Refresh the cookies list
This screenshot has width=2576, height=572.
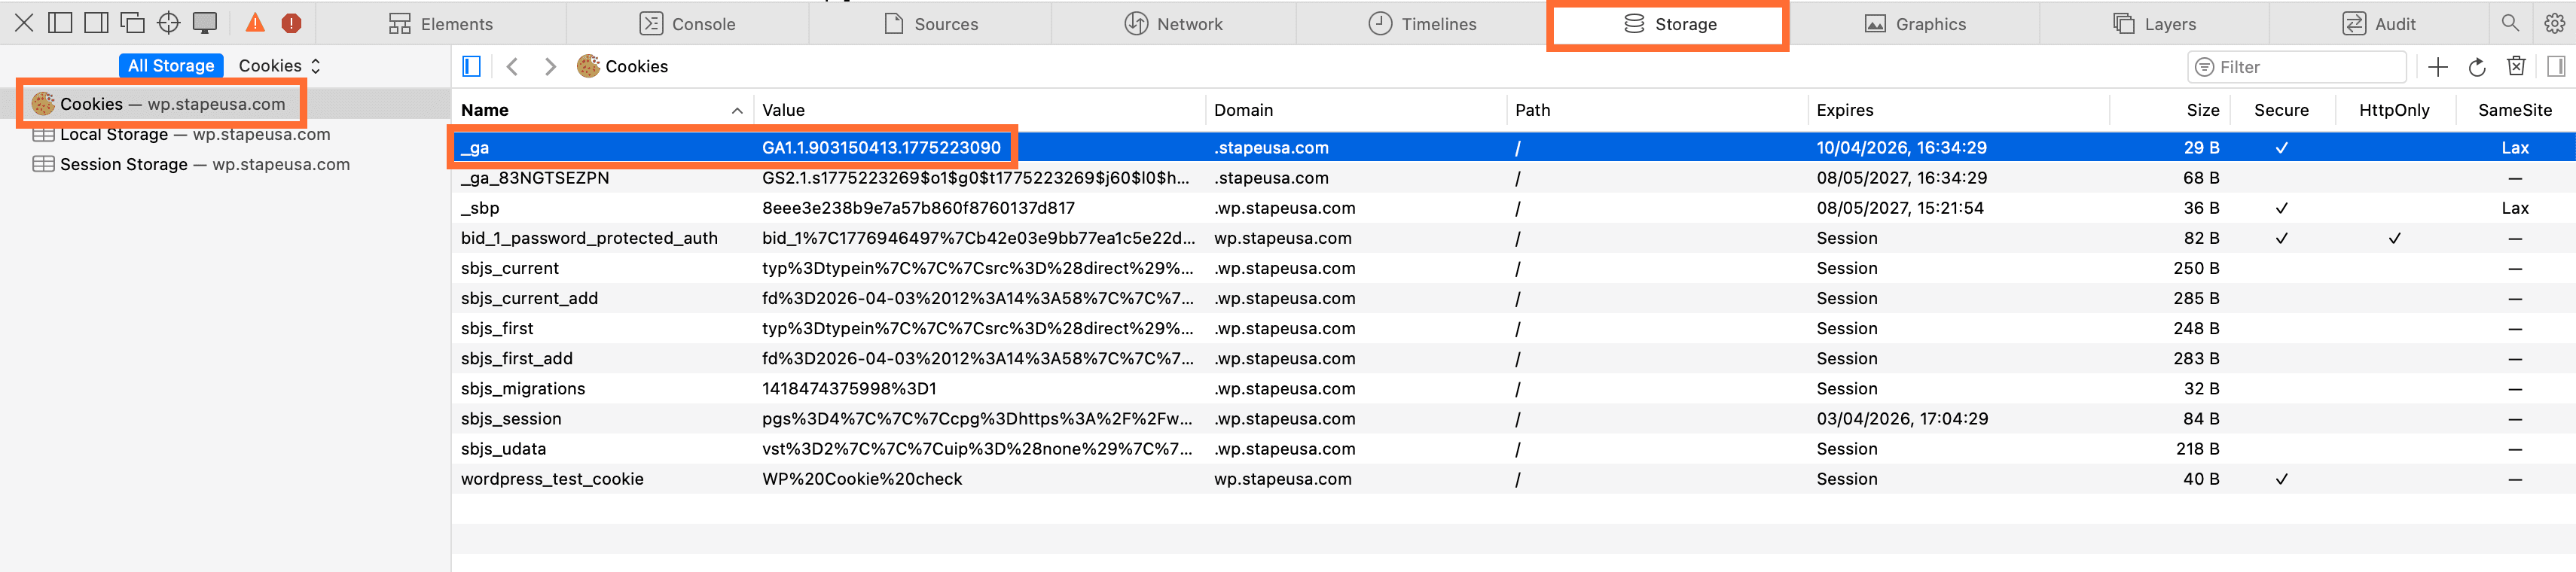2477,67
